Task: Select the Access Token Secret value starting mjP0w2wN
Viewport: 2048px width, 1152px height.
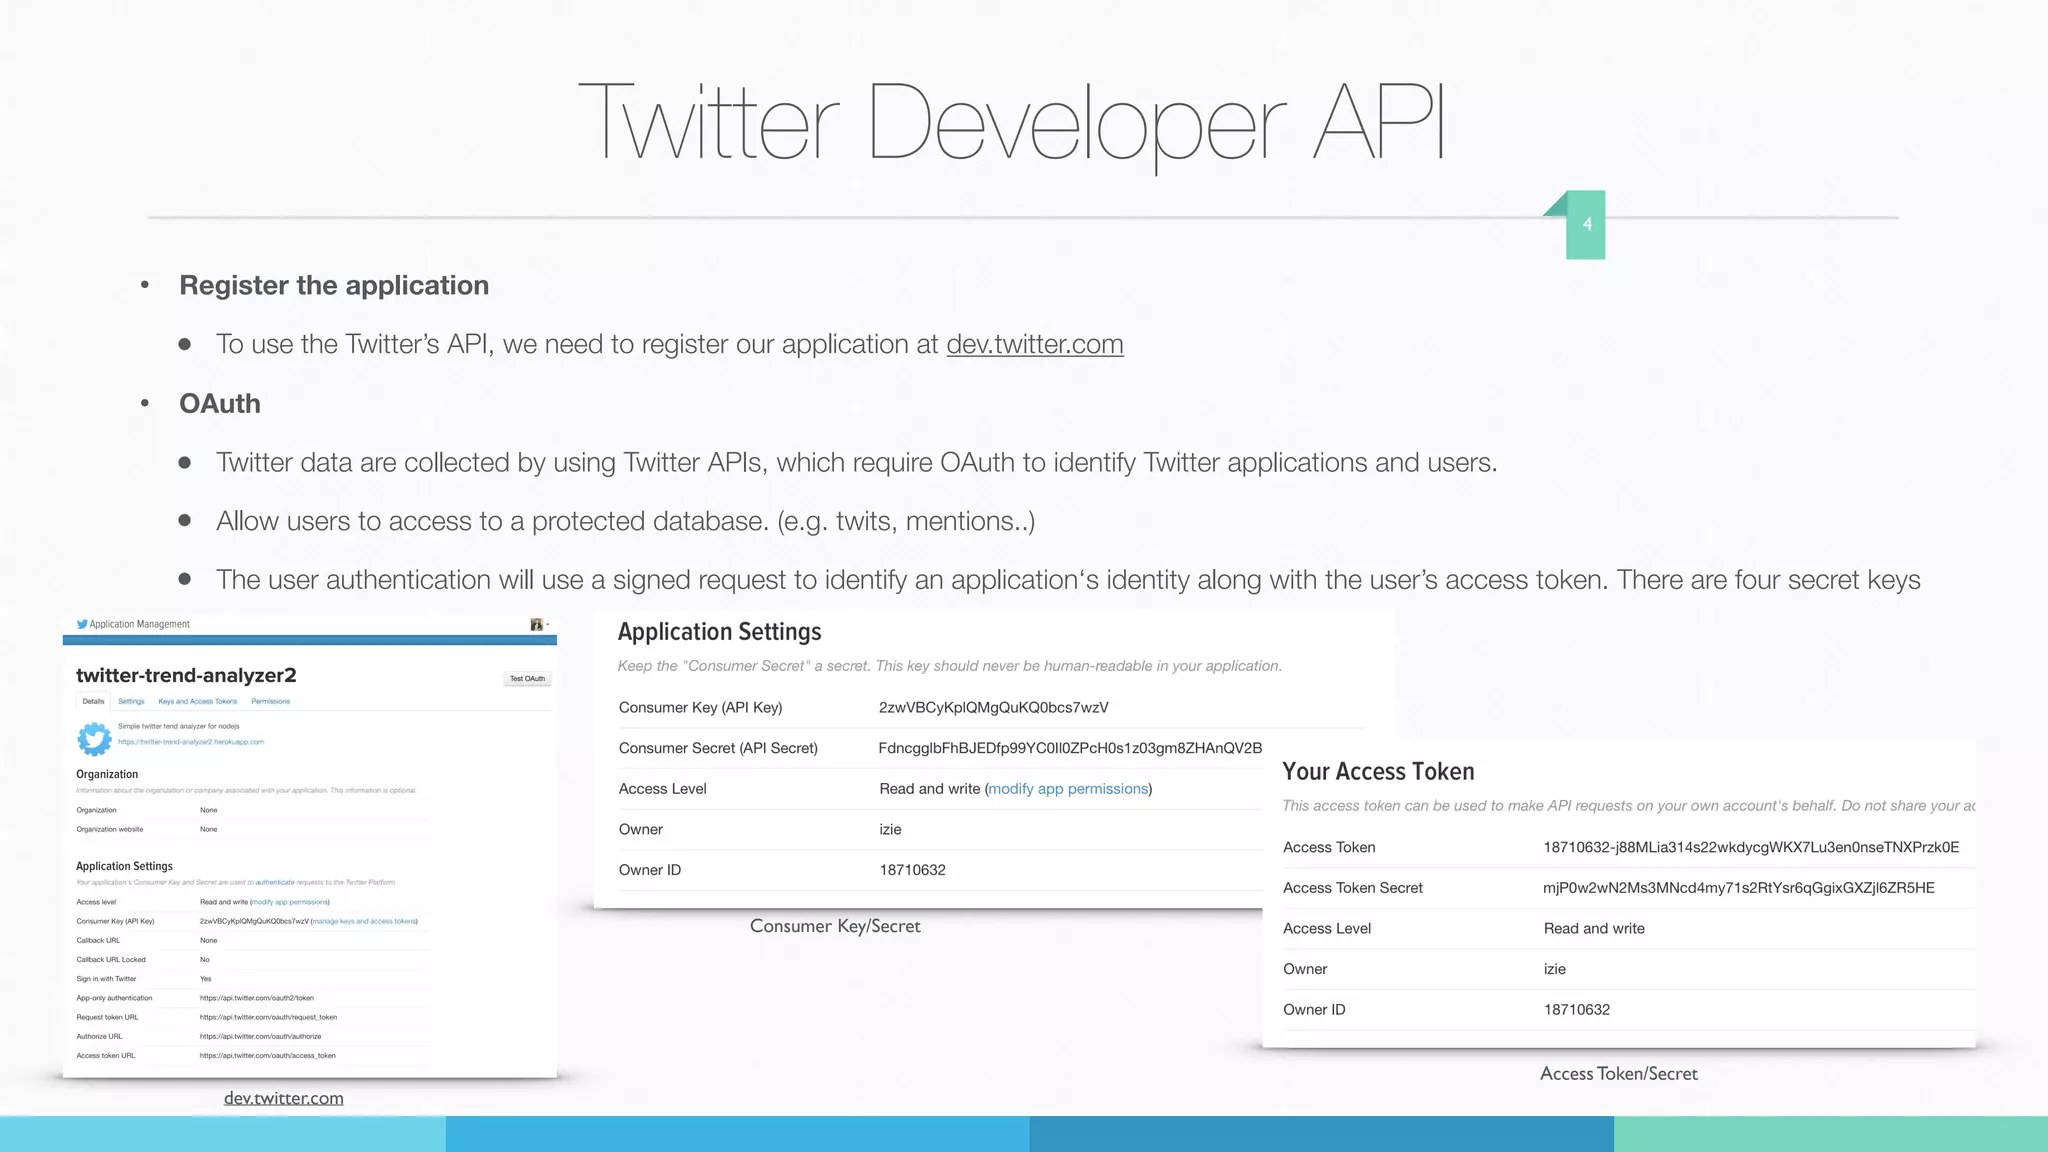Action: click(x=1739, y=888)
